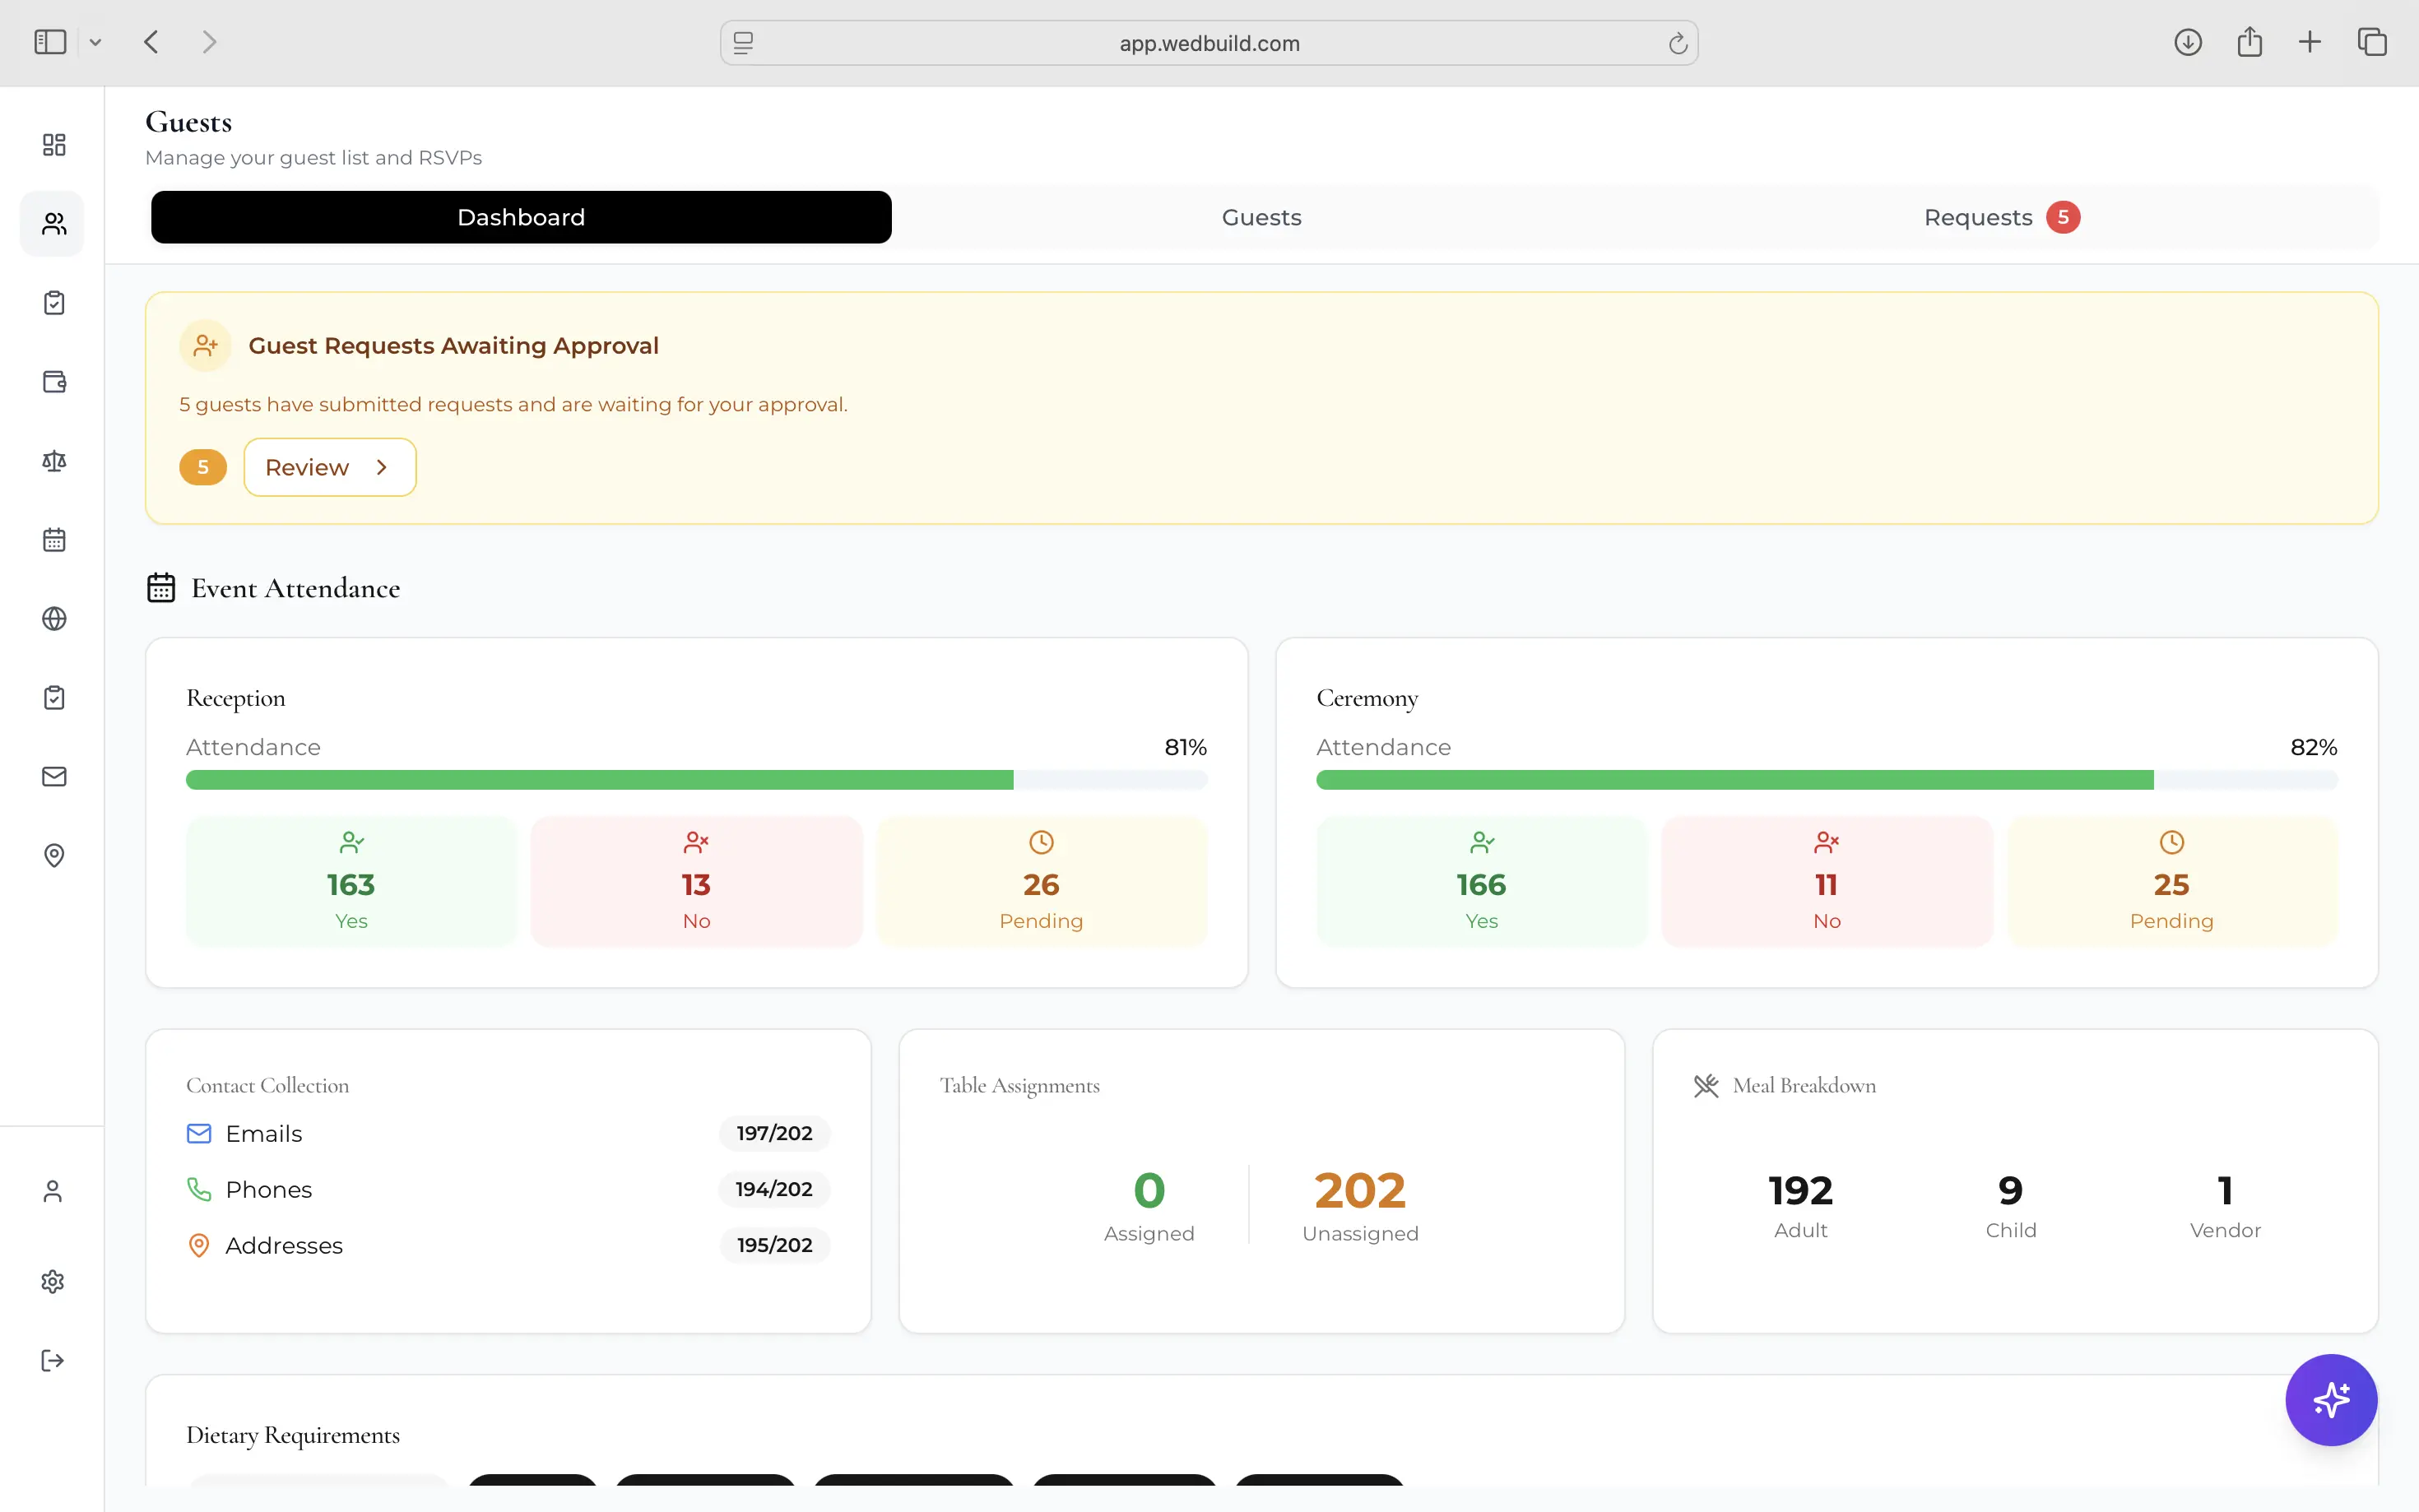2419x1512 pixels.
Task: Select Reception 163 Yes card
Action: (351, 882)
